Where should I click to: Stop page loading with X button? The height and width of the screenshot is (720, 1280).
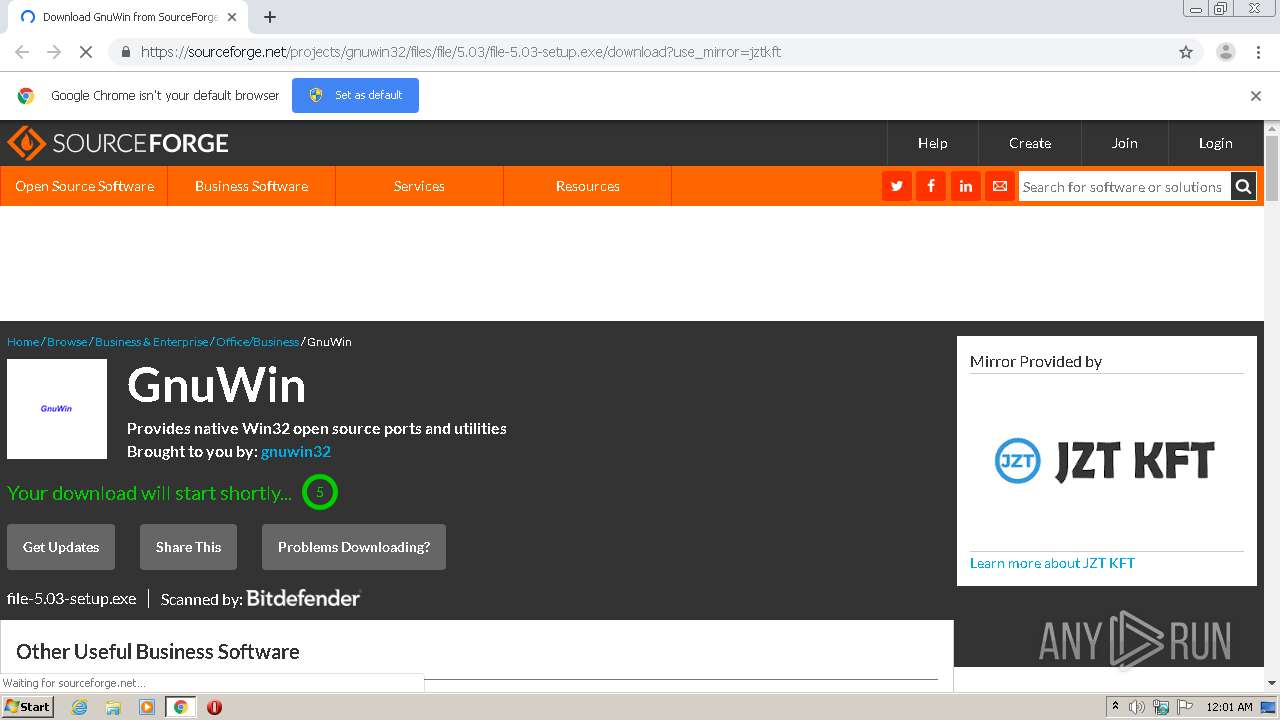[x=86, y=52]
